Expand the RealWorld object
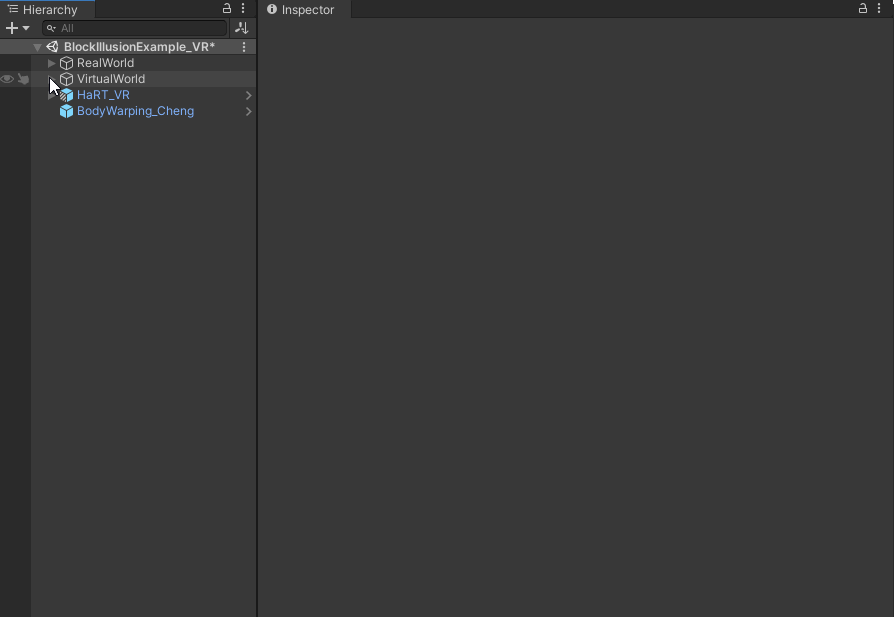Screen dimensions: 894x617 click(52, 63)
